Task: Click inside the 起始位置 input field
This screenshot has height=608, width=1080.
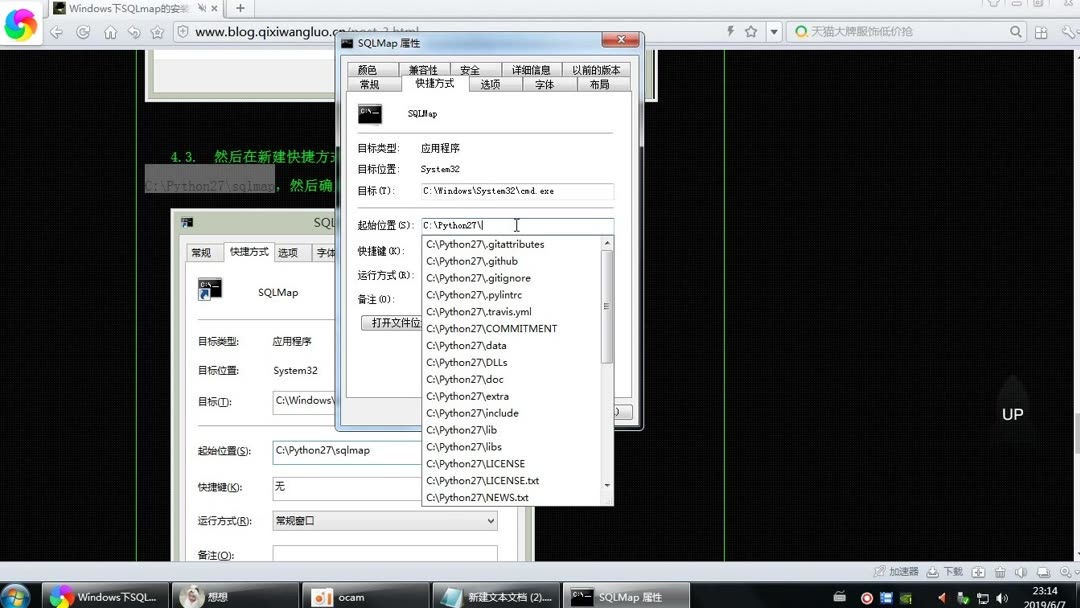Action: click(x=516, y=225)
